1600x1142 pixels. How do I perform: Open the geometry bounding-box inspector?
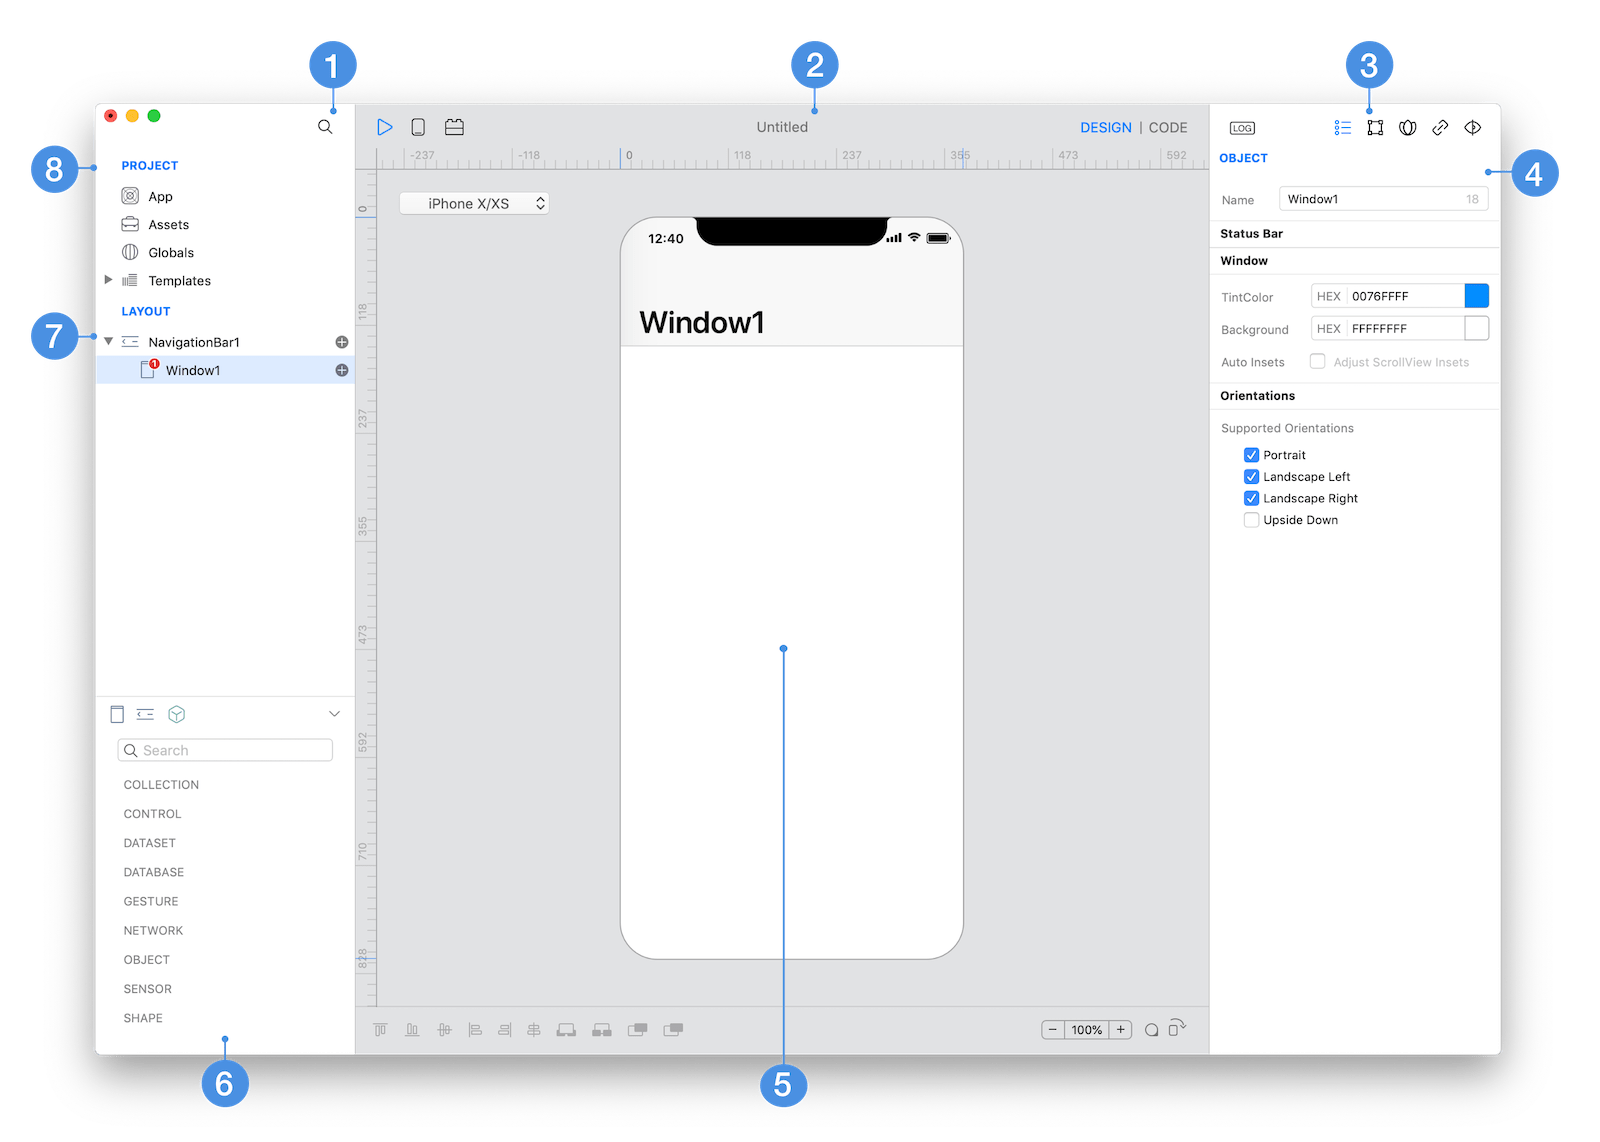1375,127
